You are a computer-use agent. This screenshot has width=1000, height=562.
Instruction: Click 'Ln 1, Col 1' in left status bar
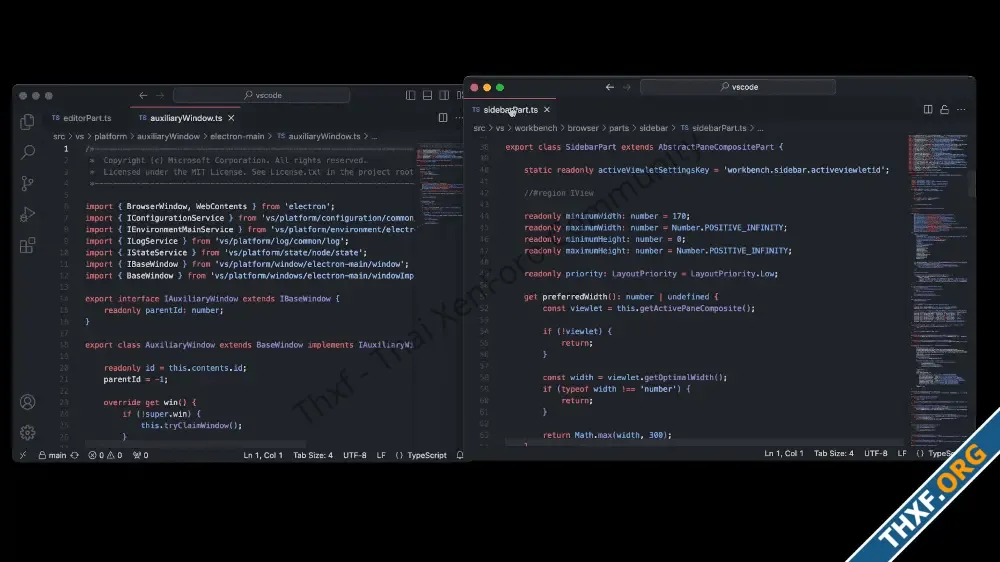coord(263,455)
